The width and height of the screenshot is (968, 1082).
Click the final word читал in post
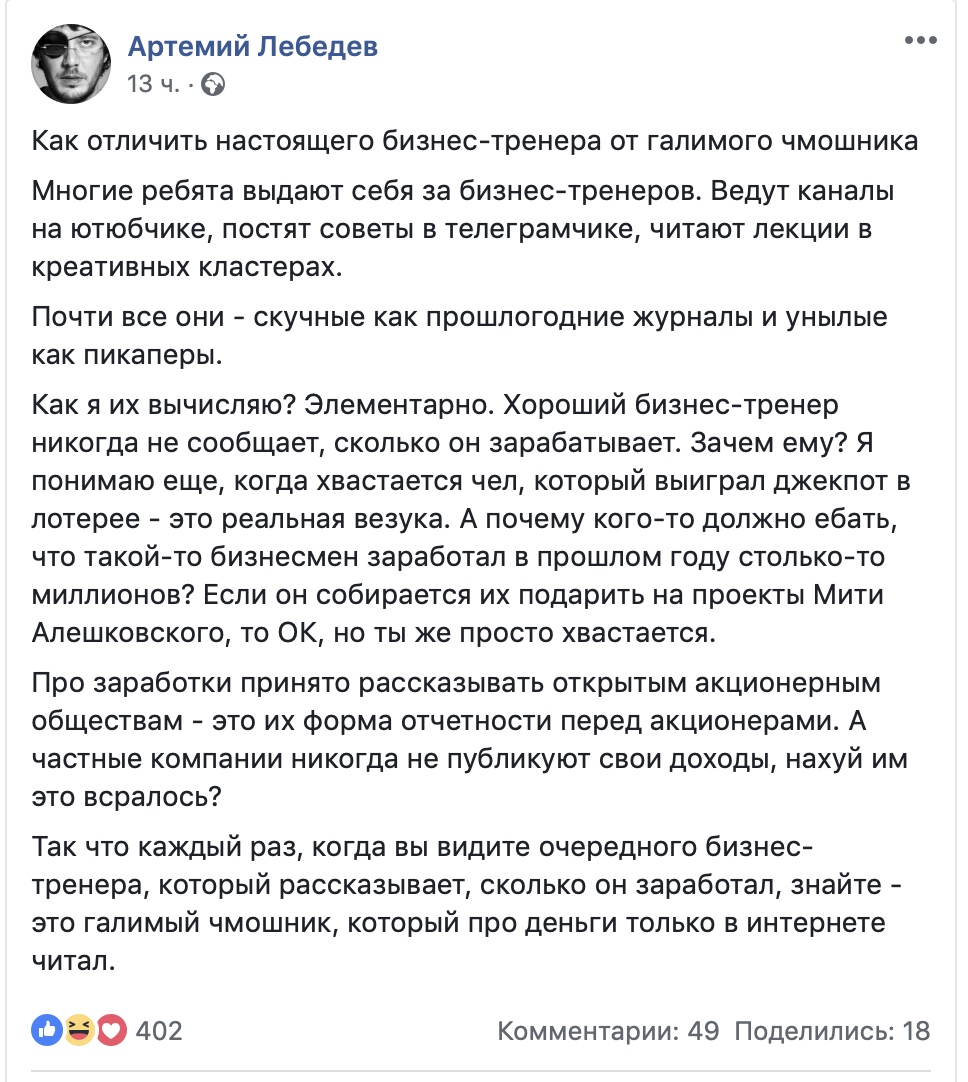(73, 961)
